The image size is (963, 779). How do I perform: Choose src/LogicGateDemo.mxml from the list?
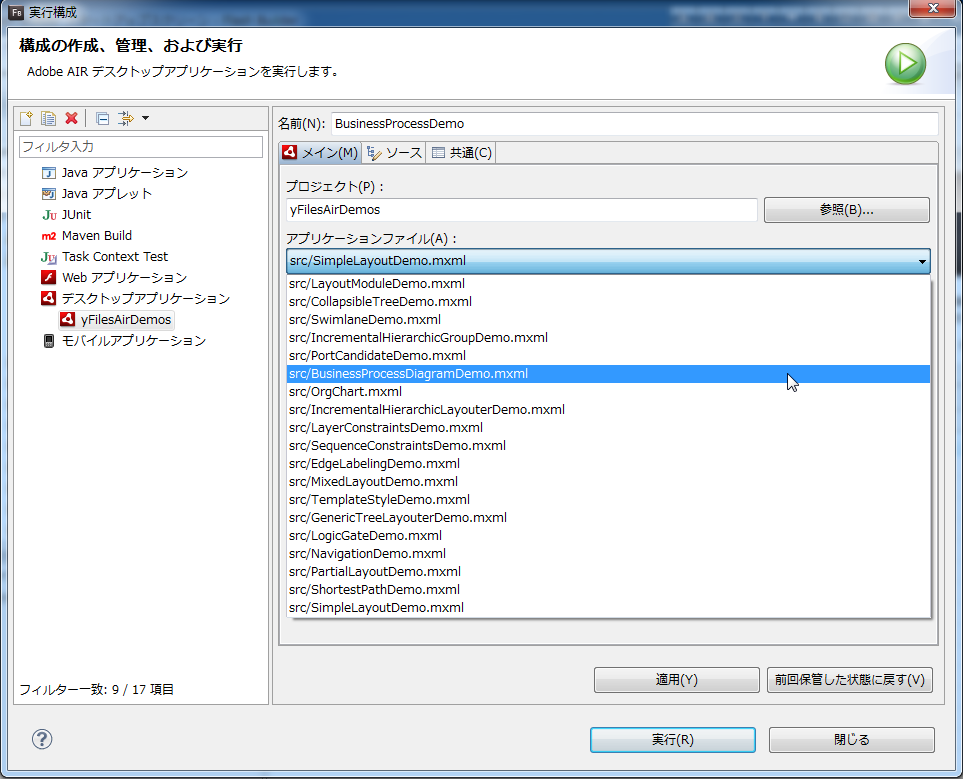(609, 536)
